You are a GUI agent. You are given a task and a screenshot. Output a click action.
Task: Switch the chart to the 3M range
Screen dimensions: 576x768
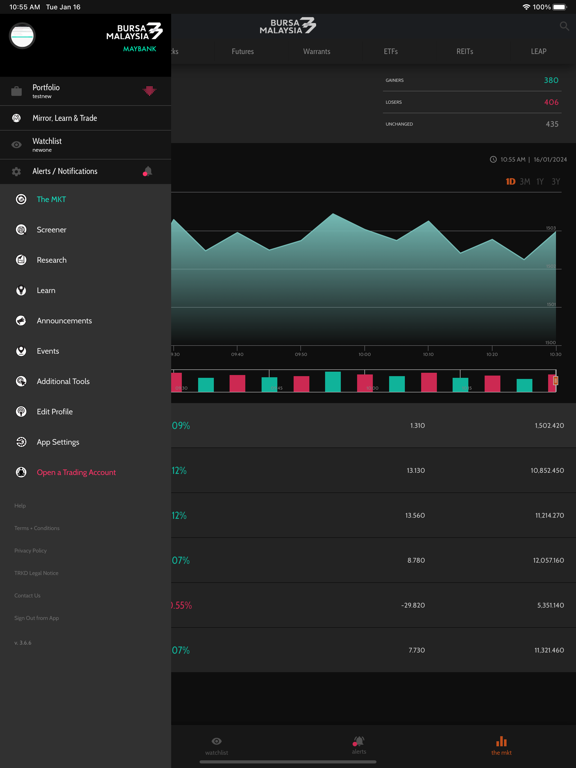pyautogui.click(x=525, y=182)
